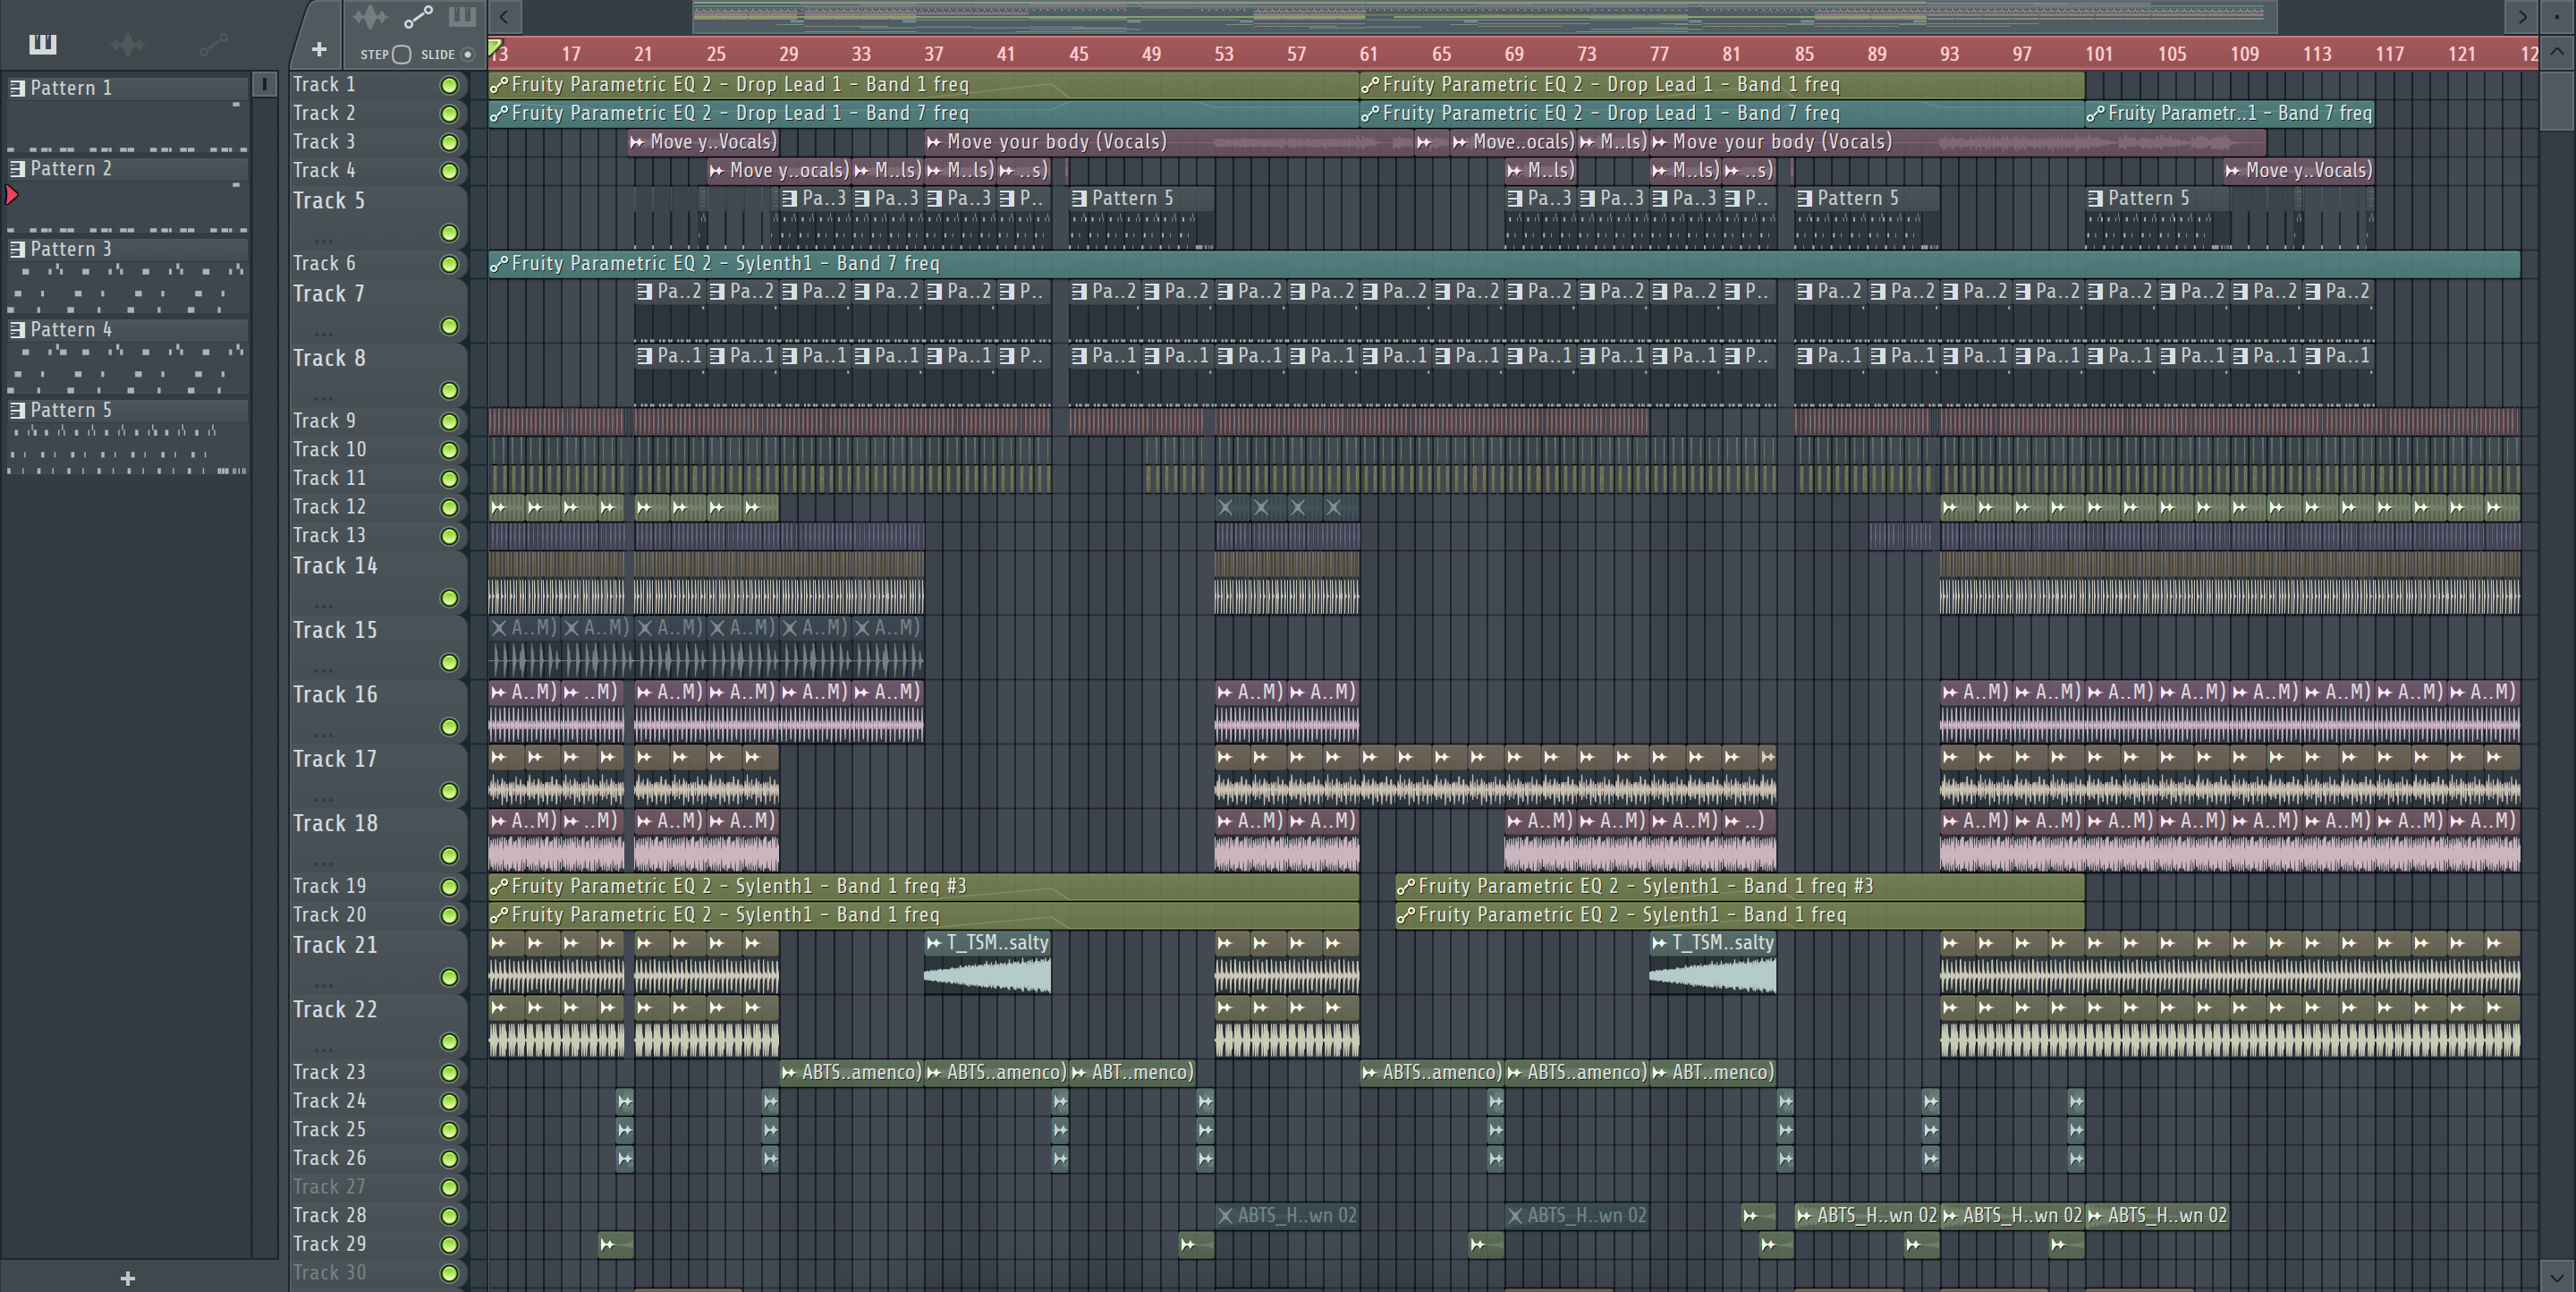Screen dimensions: 2576x1292
Task: Click the piano icon next to Pattern 1
Action: pos(17,88)
